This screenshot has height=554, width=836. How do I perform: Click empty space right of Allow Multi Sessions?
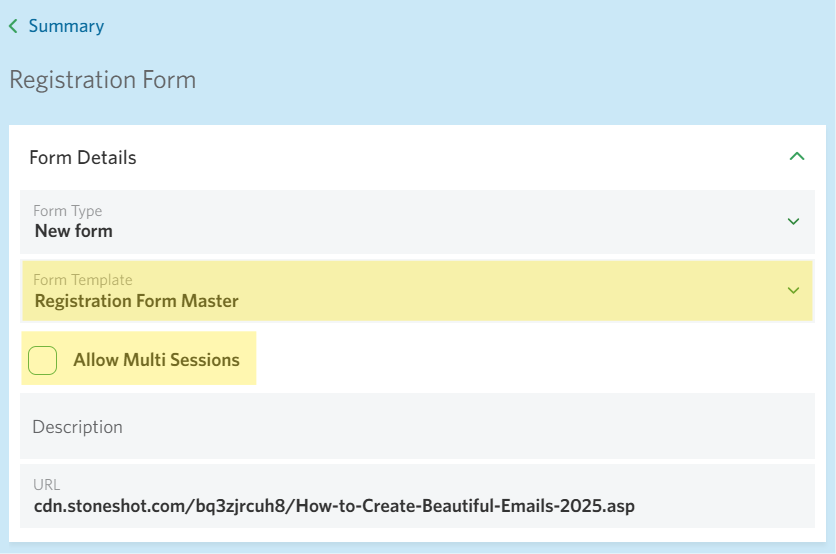coord(530,360)
